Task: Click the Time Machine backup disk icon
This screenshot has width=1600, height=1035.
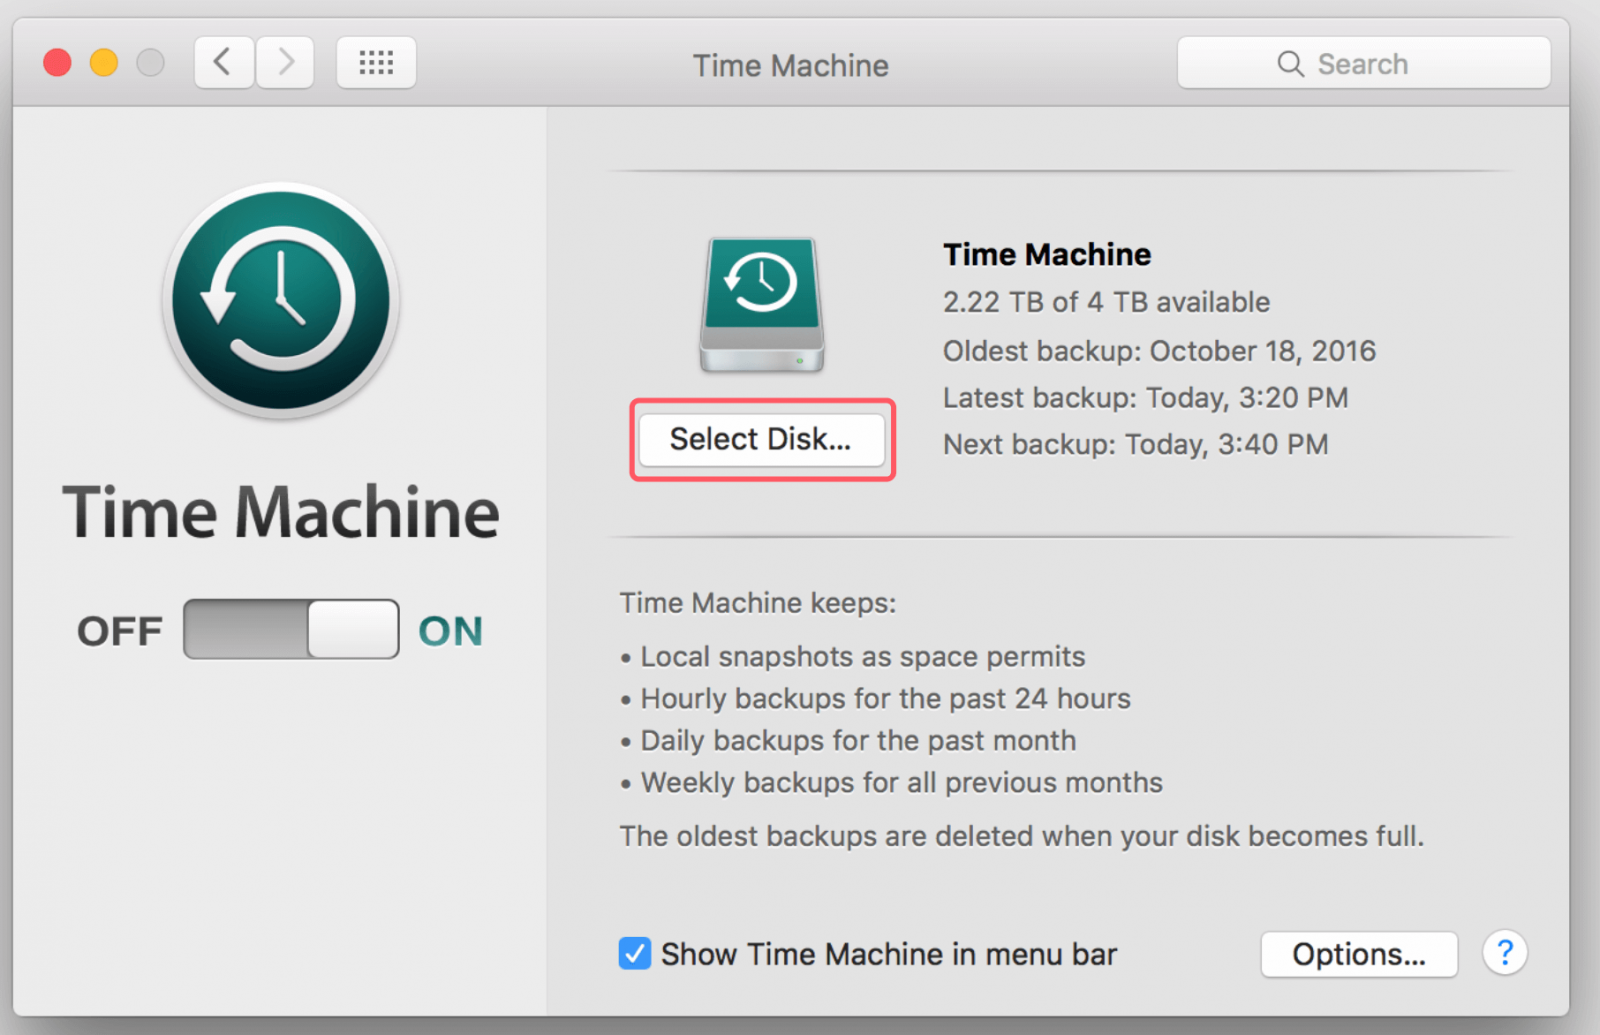Action: [x=762, y=305]
